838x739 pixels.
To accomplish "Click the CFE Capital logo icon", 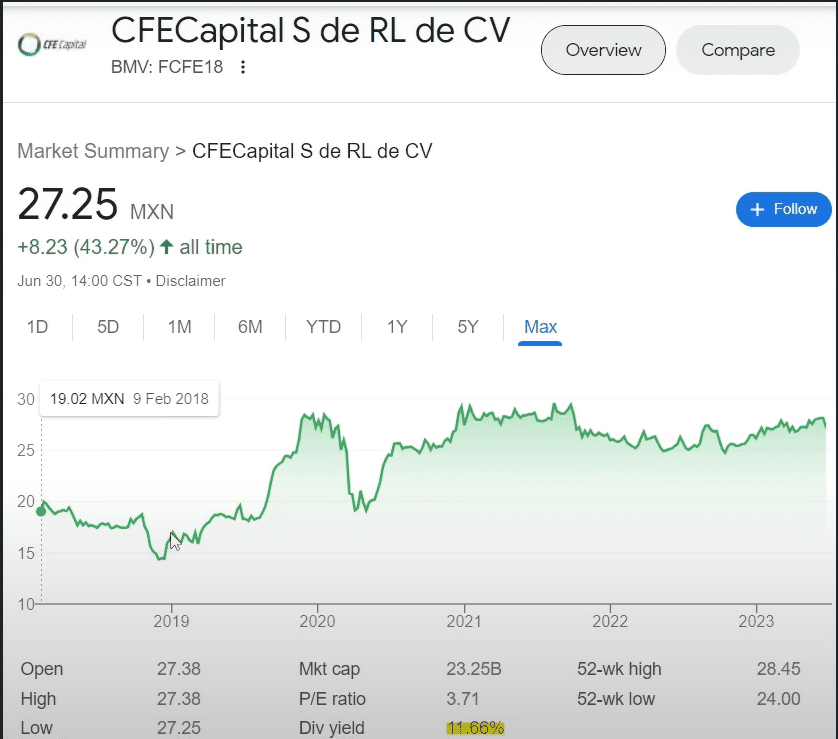I will (53, 44).
